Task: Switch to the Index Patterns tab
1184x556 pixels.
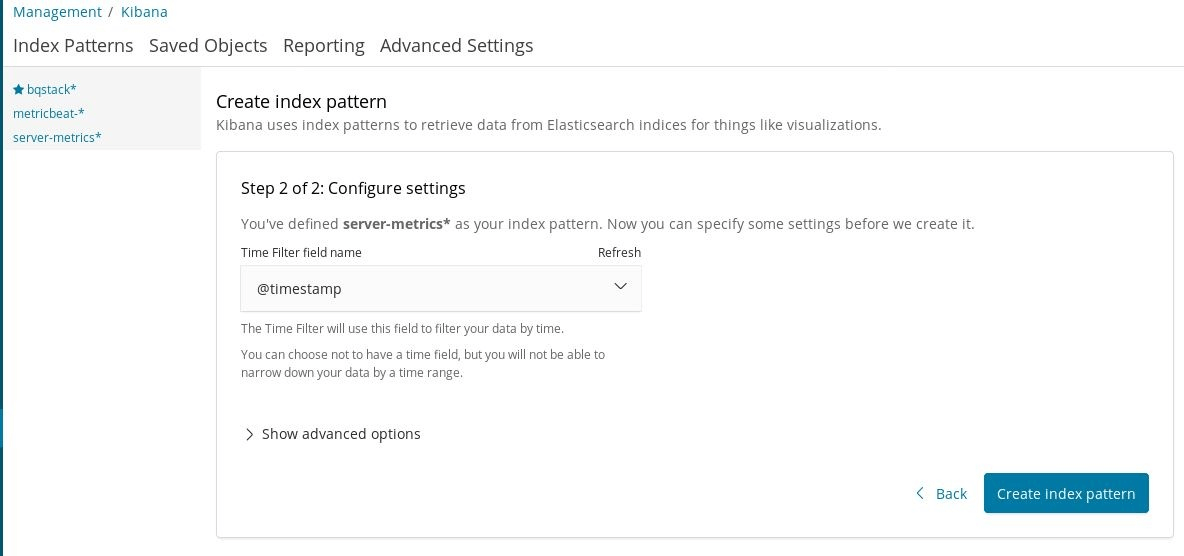Action: [x=73, y=45]
